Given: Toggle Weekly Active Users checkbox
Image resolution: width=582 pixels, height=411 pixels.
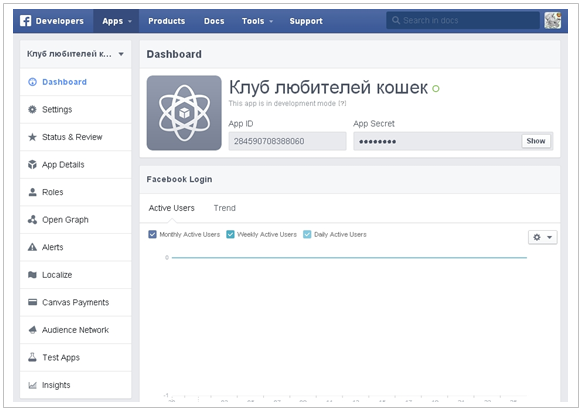Looking at the screenshot, I should coord(230,234).
